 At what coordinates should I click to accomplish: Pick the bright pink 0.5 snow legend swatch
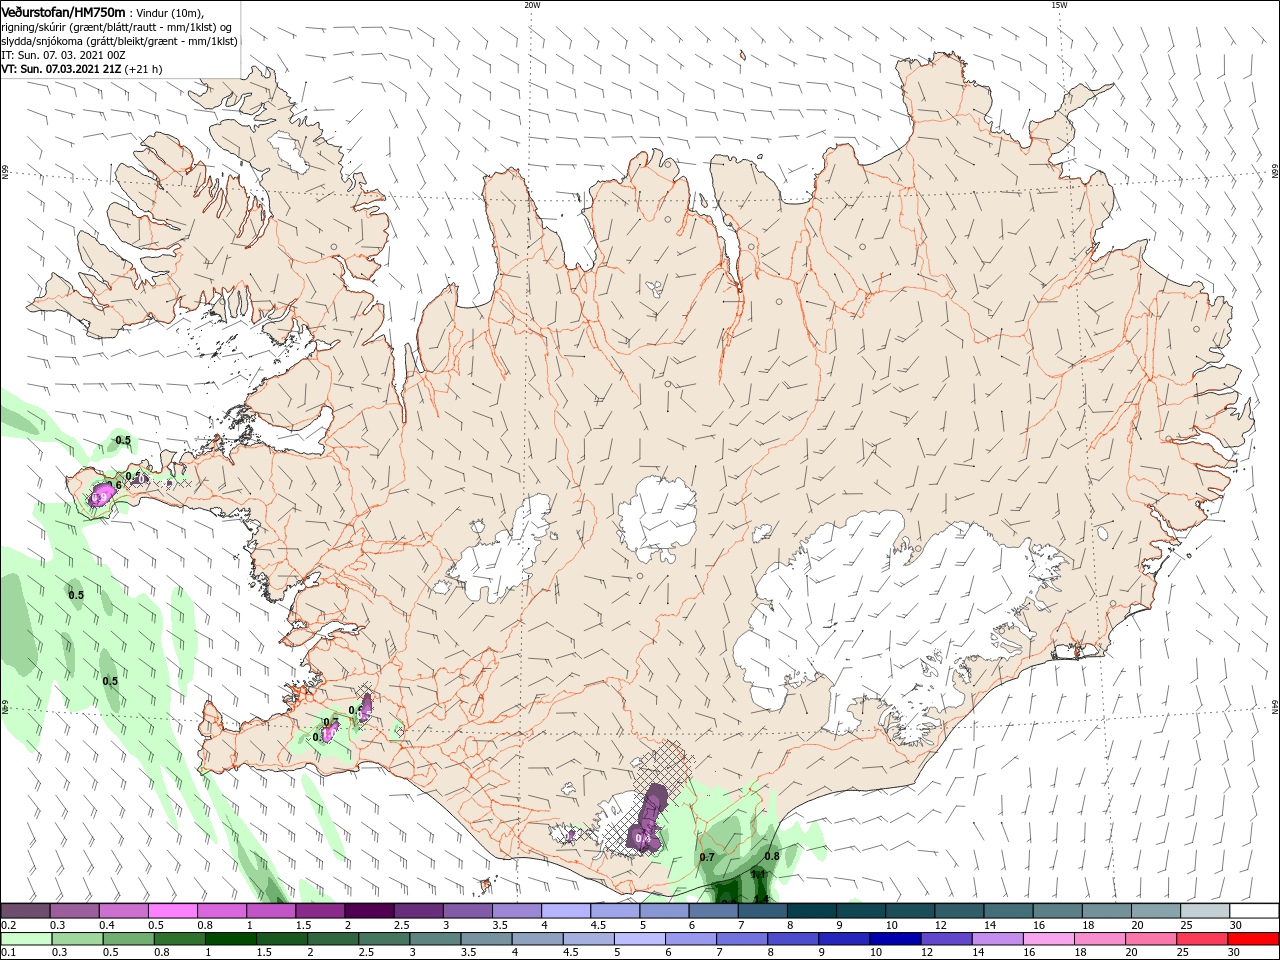pos(173,911)
